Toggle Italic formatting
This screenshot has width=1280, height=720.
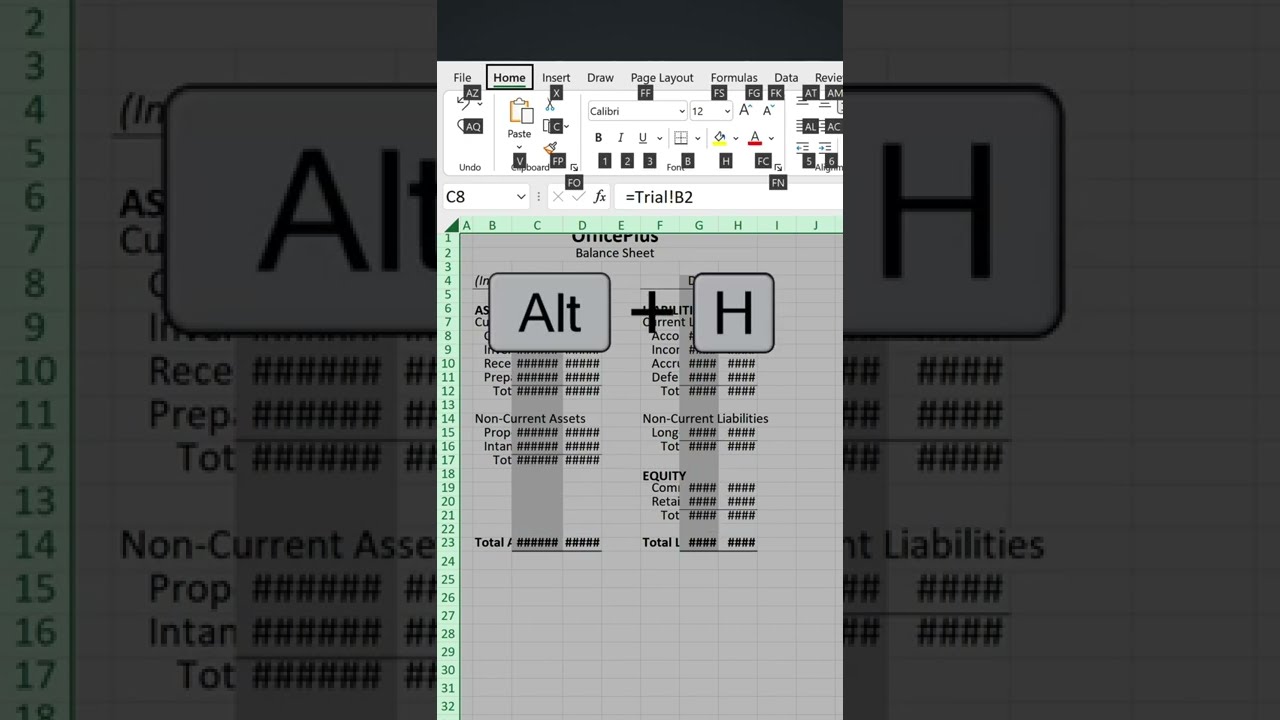click(x=620, y=138)
